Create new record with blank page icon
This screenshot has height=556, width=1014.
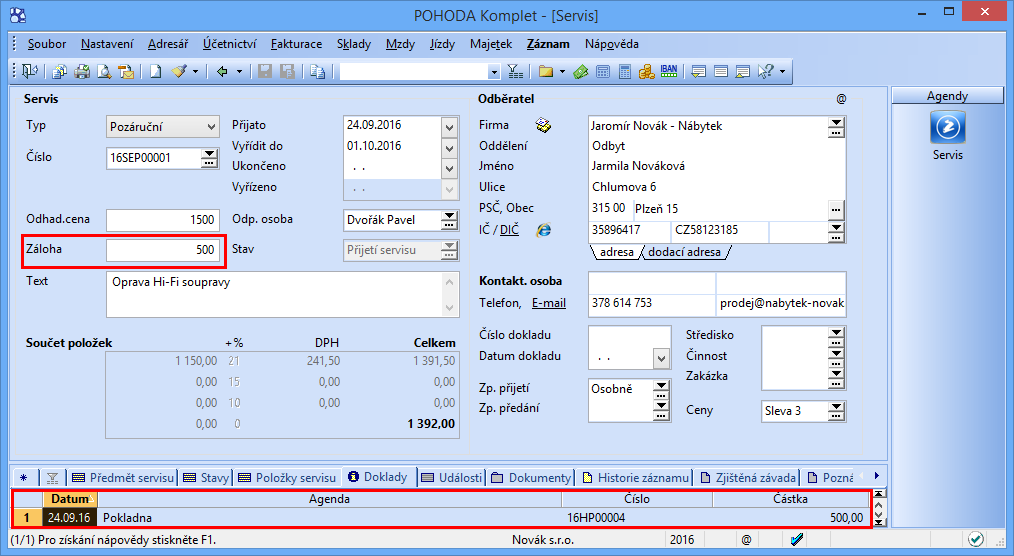click(x=155, y=71)
